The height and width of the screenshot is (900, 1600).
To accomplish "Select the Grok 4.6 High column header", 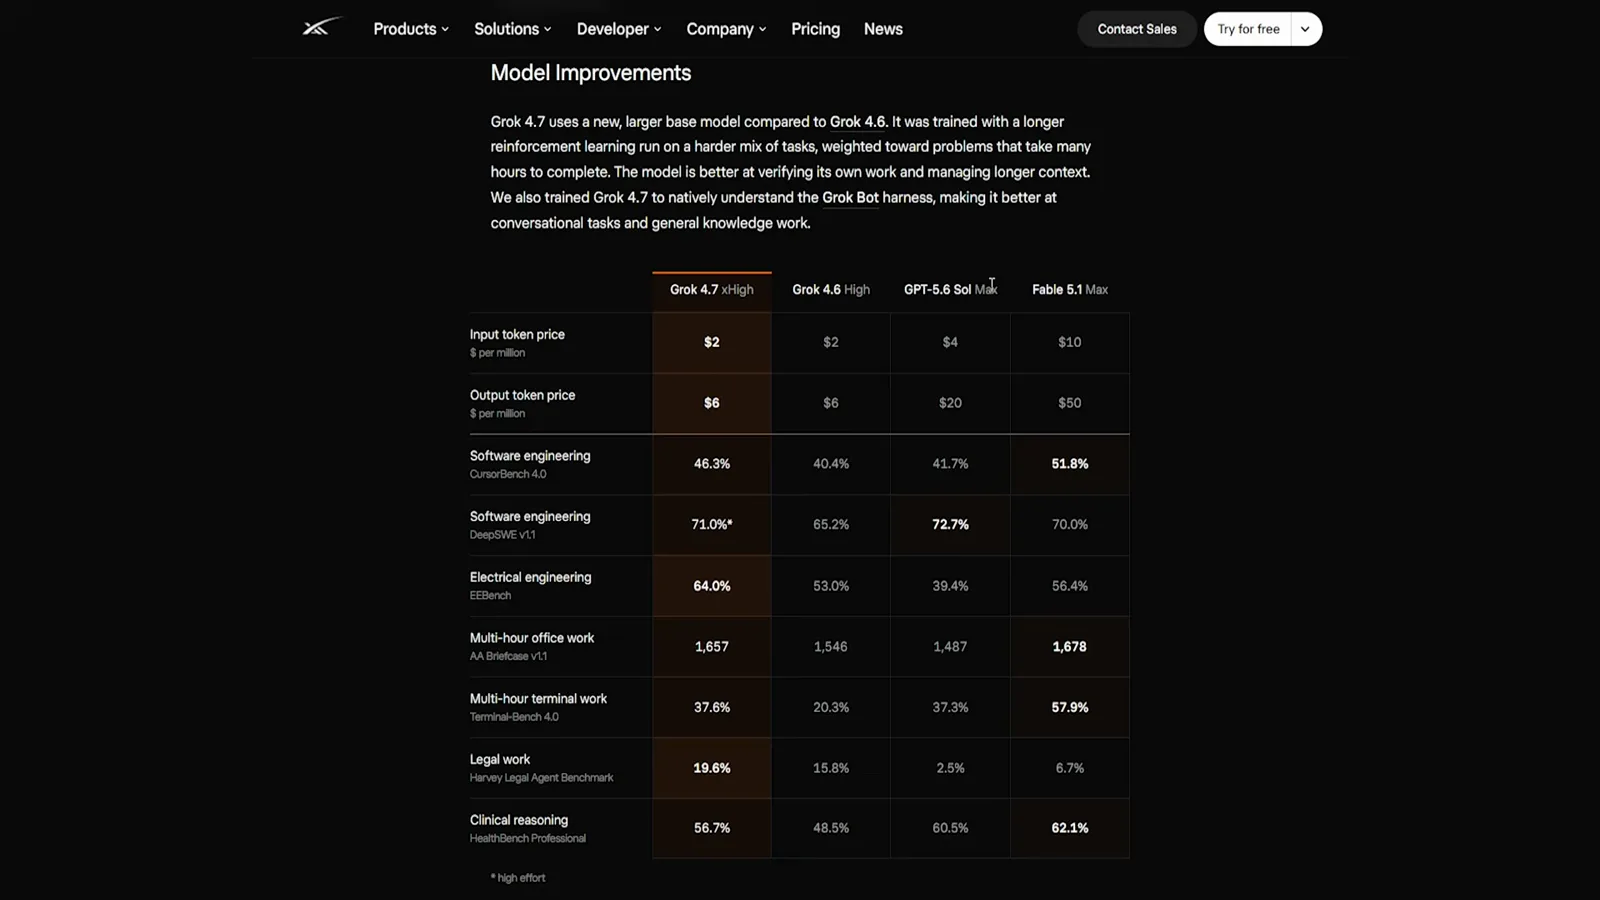I will click(x=831, y=290).
